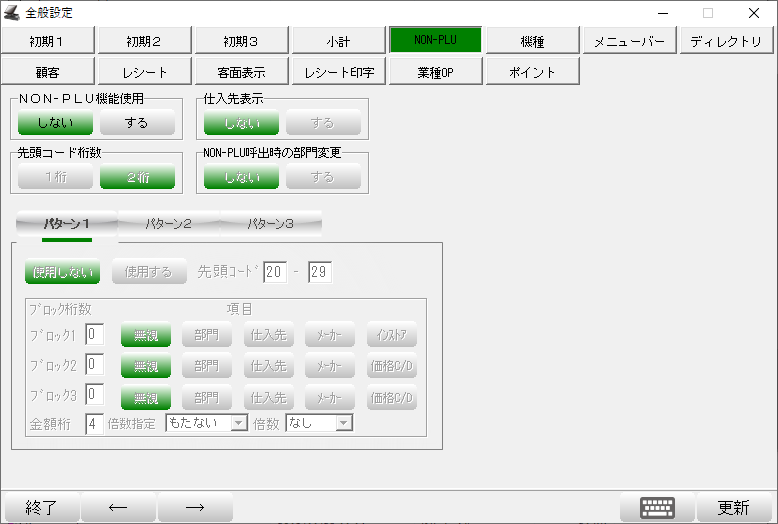Image resolution: width=778 pixels, height=524 pixels.
Task: Click the 使用する button in pattern panel
Action: coord(148,272)
